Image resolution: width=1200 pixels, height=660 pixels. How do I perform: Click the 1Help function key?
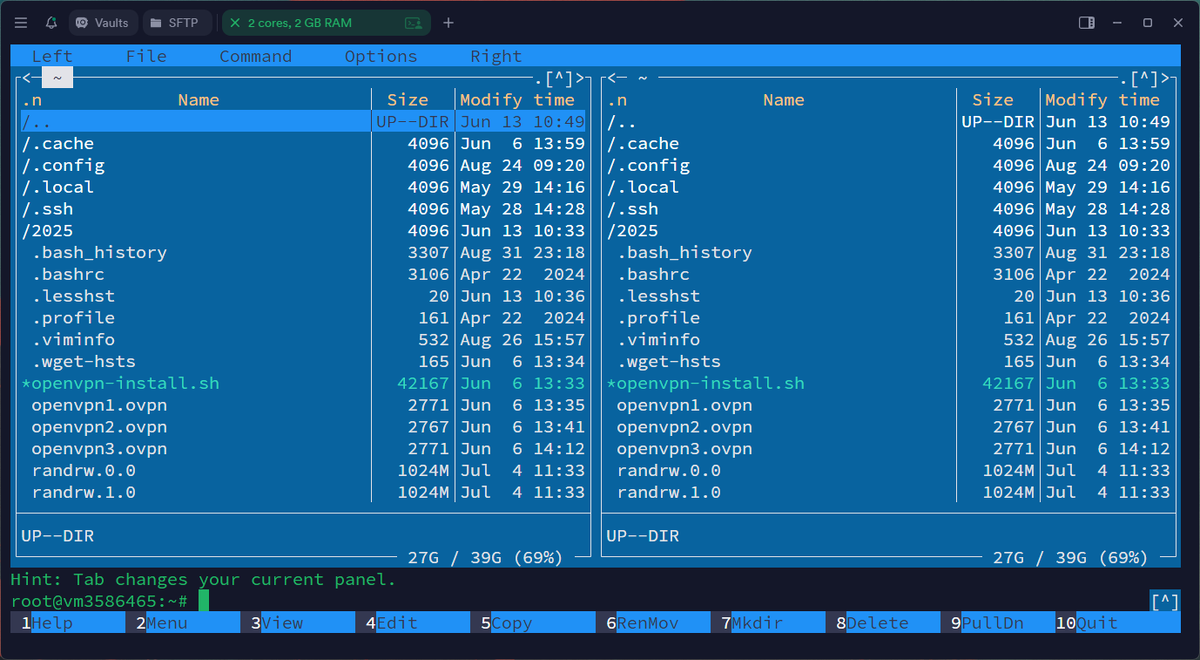click(x=68, y=623)
